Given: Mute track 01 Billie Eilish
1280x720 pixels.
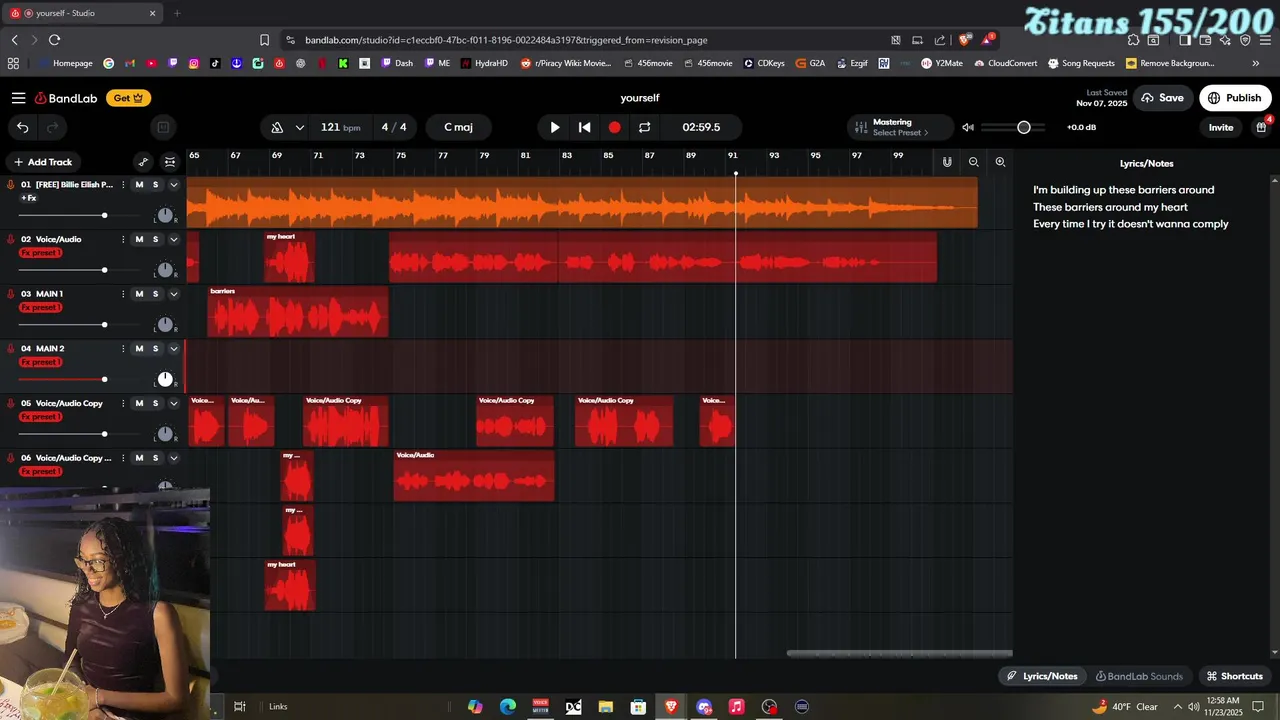Looking at the screenshot, I should click(x=139, y=185).
